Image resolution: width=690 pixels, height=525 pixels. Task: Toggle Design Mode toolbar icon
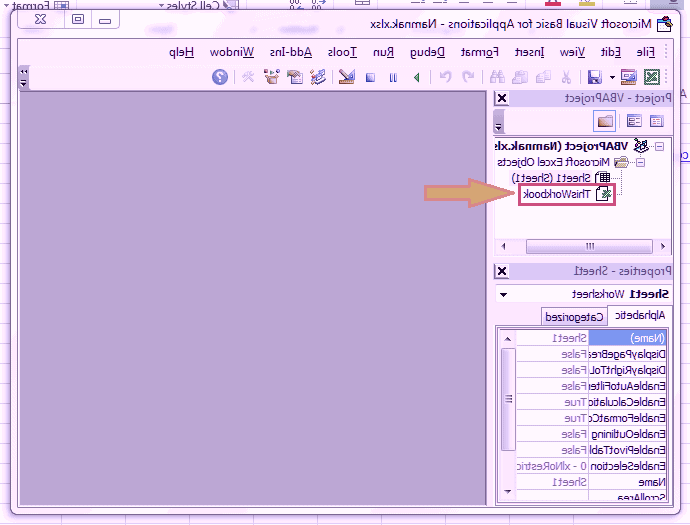pos(345,77)
